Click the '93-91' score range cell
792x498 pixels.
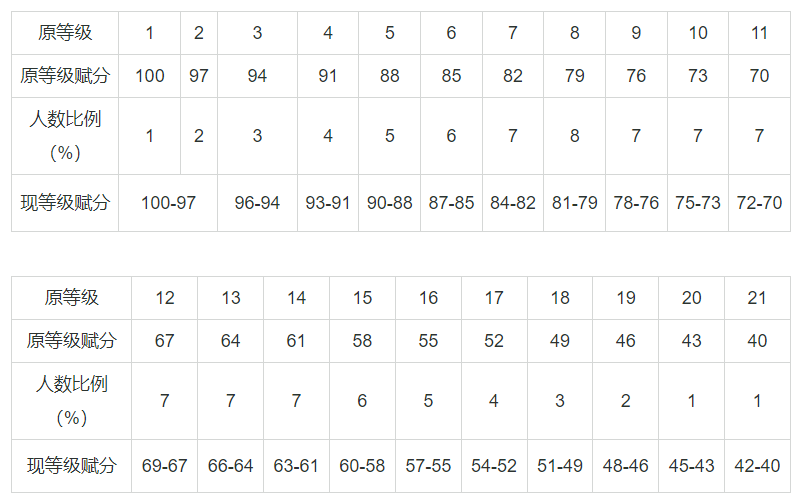coord(328,203)
